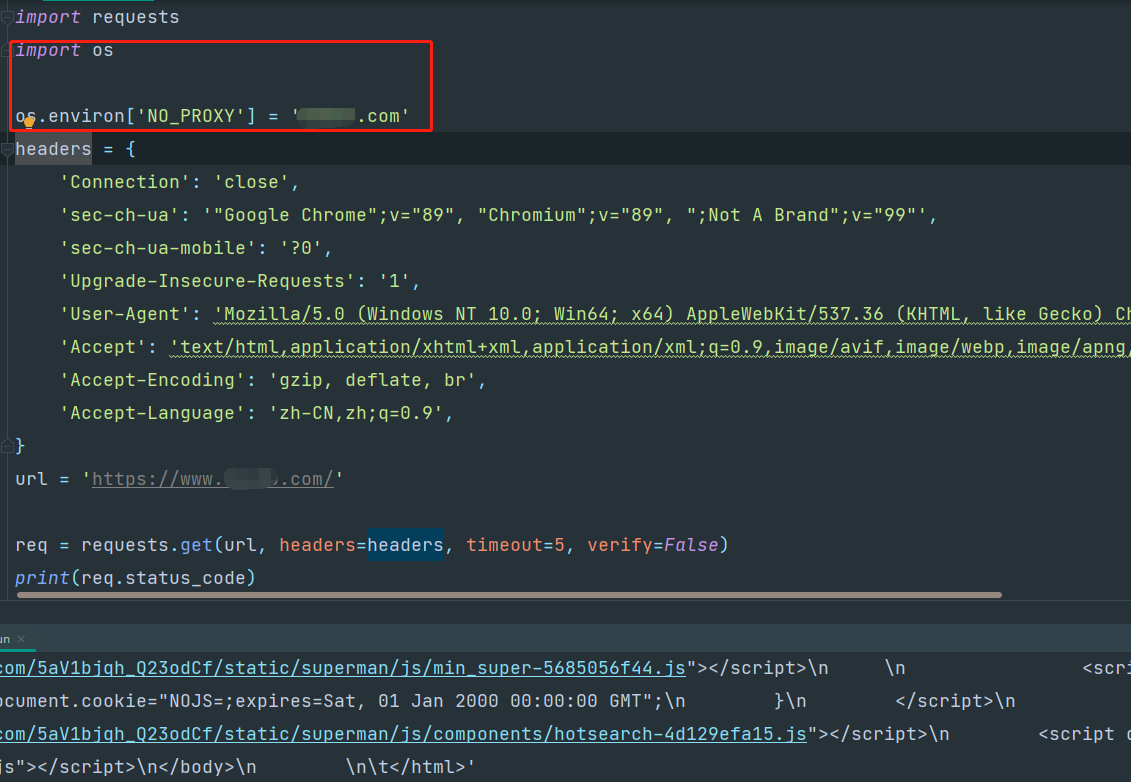Viewport: 1131px width, 782px height.
Task: Click the yellow lightbulb intention icon
Action: click(29, 122)
